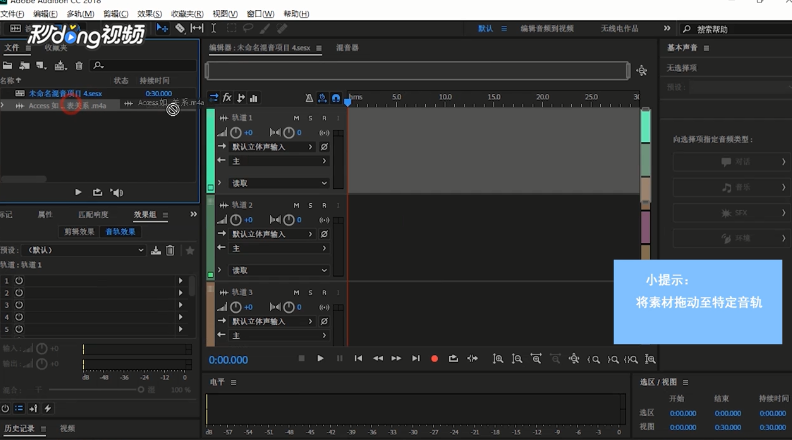The image size is (792, 440).
Task: Toggle the metronome icon above tracks
Action: pos(309,98)
